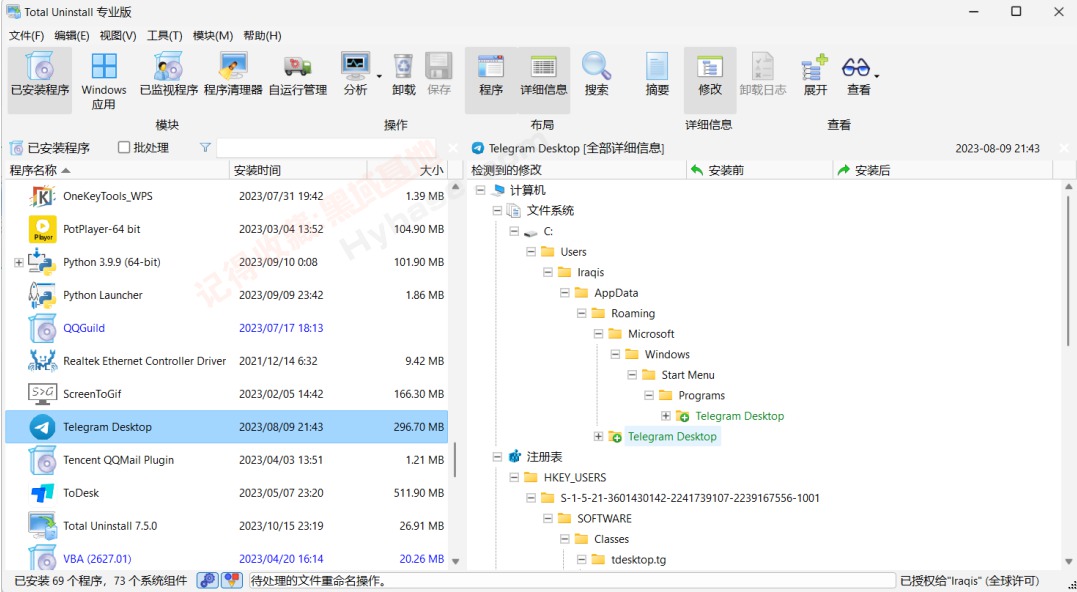
Task: Click the 安装前 column header
Action: tap(760, 170)
